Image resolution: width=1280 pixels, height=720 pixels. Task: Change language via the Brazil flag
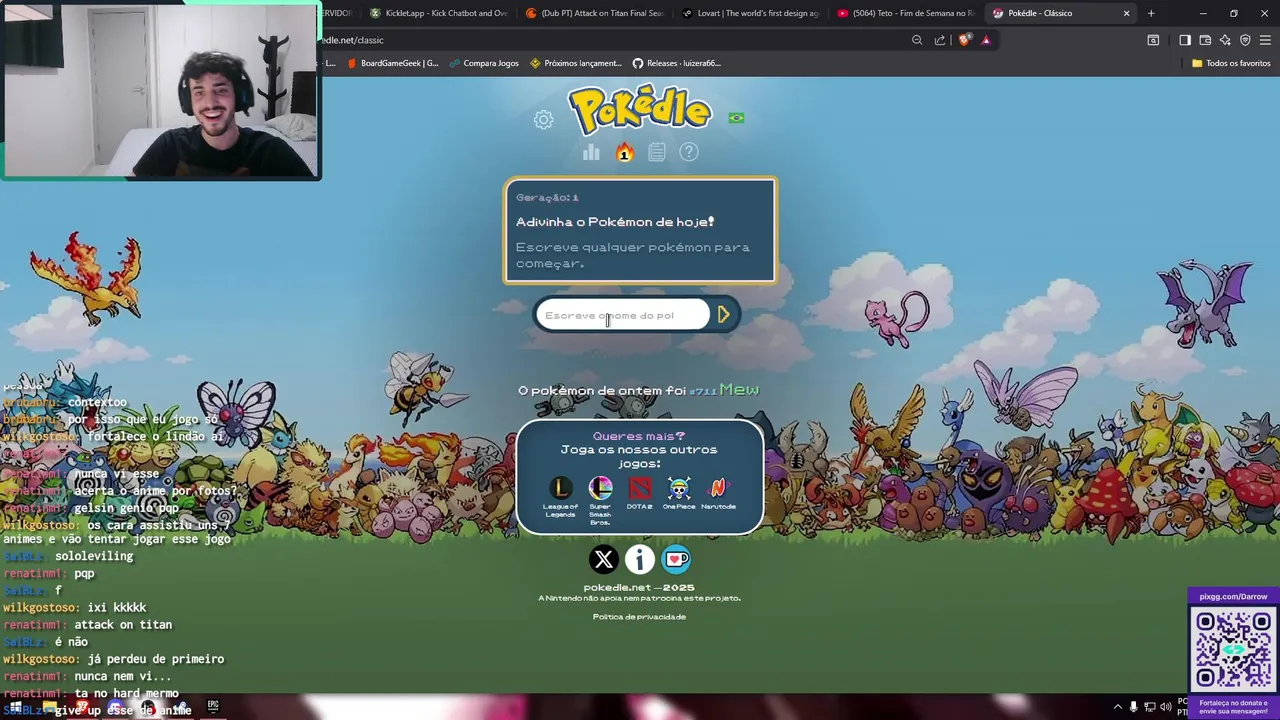[x=736, y=118]
